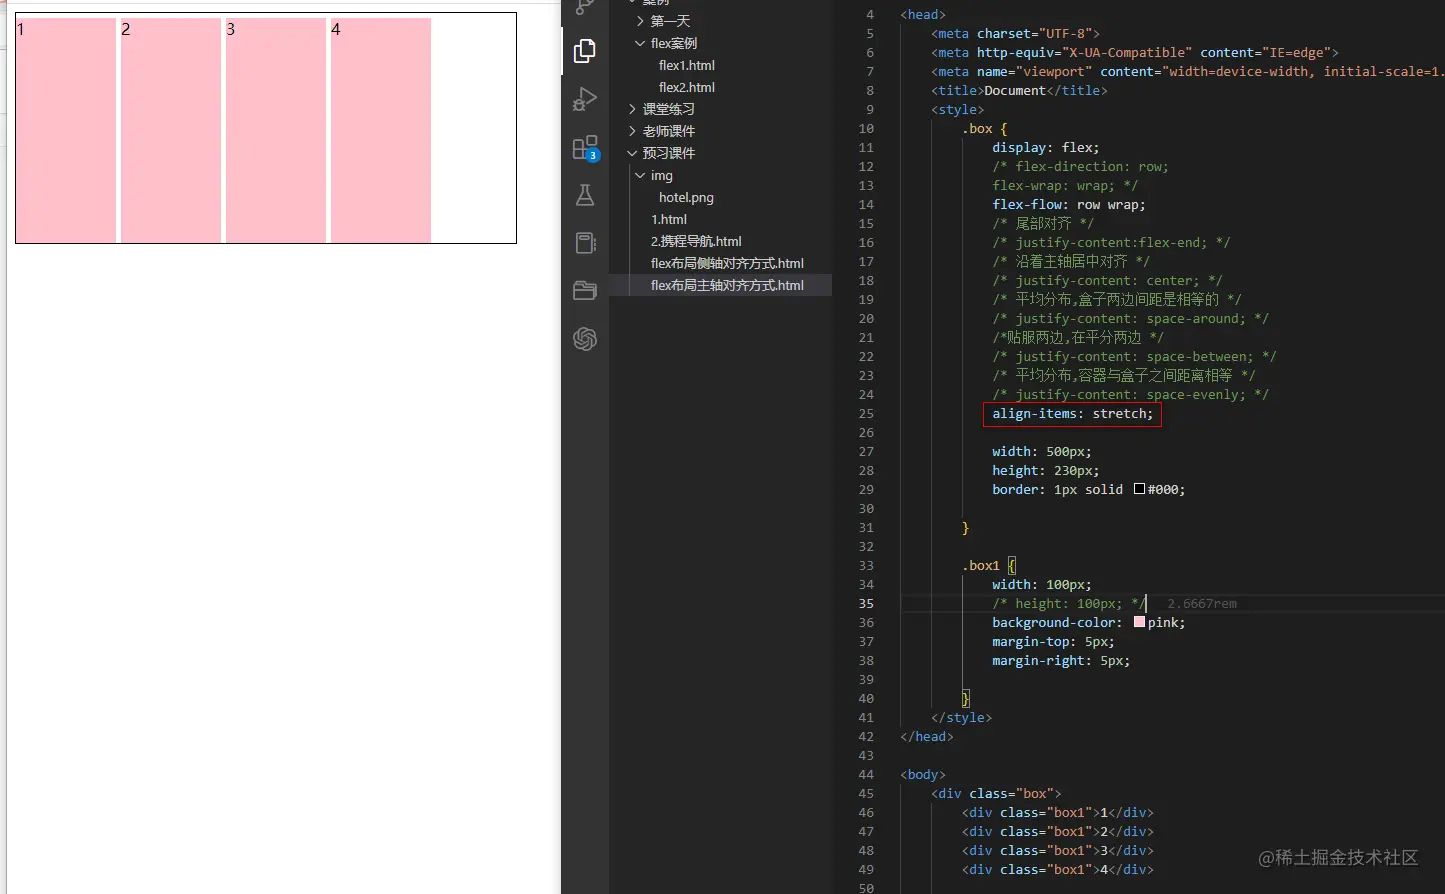The image size is (1445, 894).
Task: Click the box1 div containing 2
Action: tap(1058, 831)
